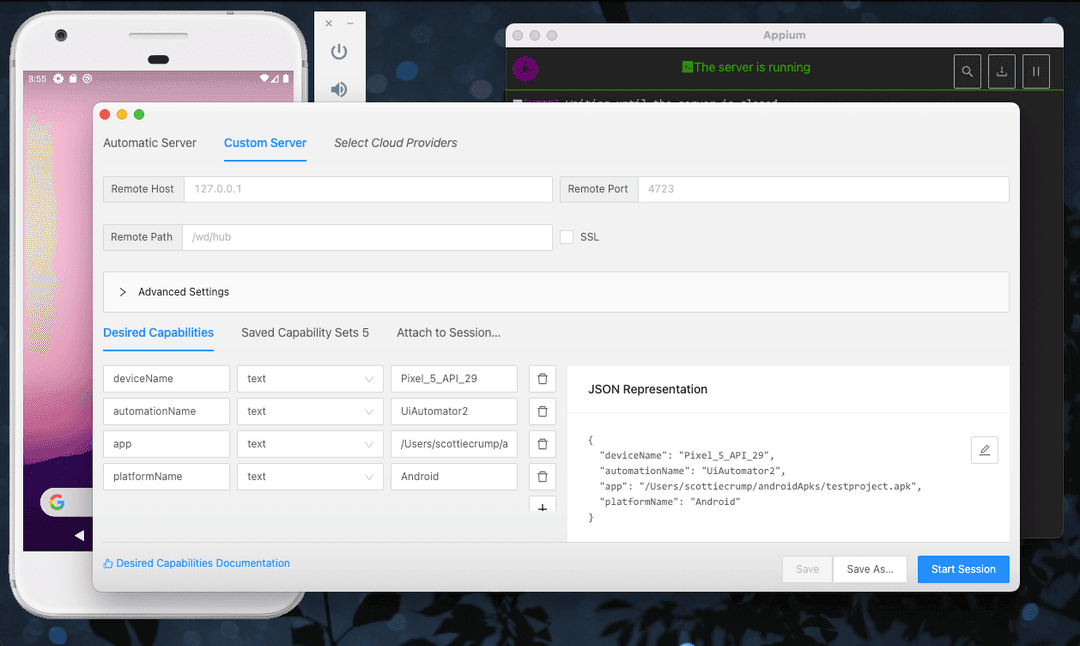Delete the automationName capability row

[542, 411]
